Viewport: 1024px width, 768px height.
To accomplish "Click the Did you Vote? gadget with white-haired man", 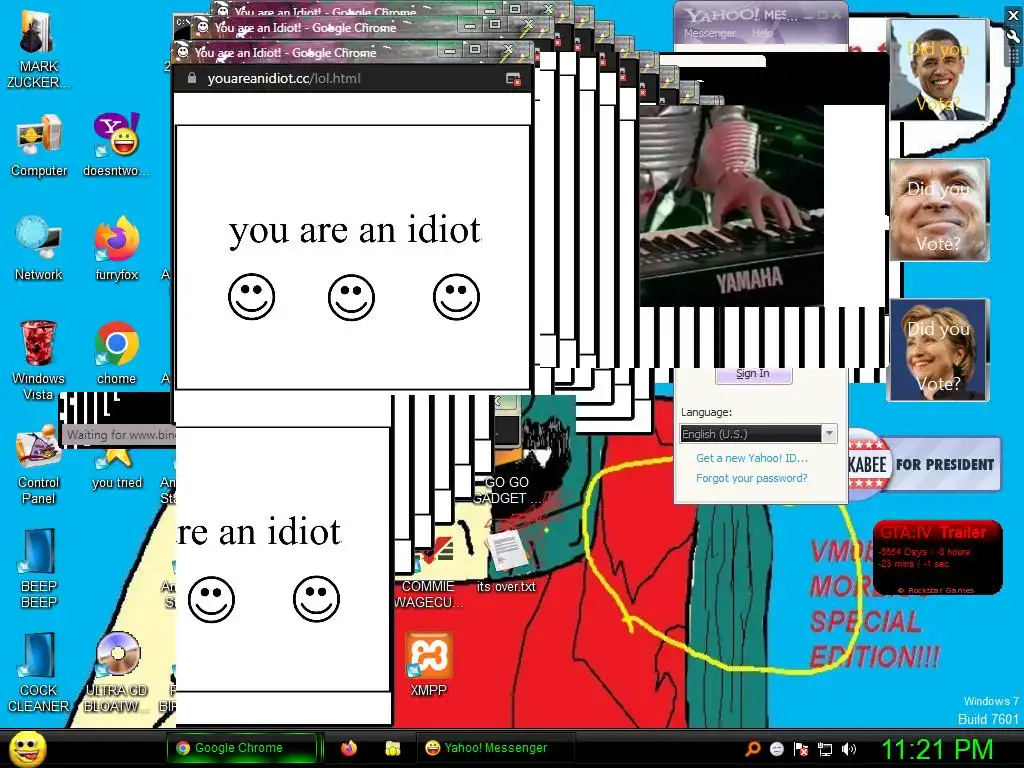I will [x=939, y=210].
